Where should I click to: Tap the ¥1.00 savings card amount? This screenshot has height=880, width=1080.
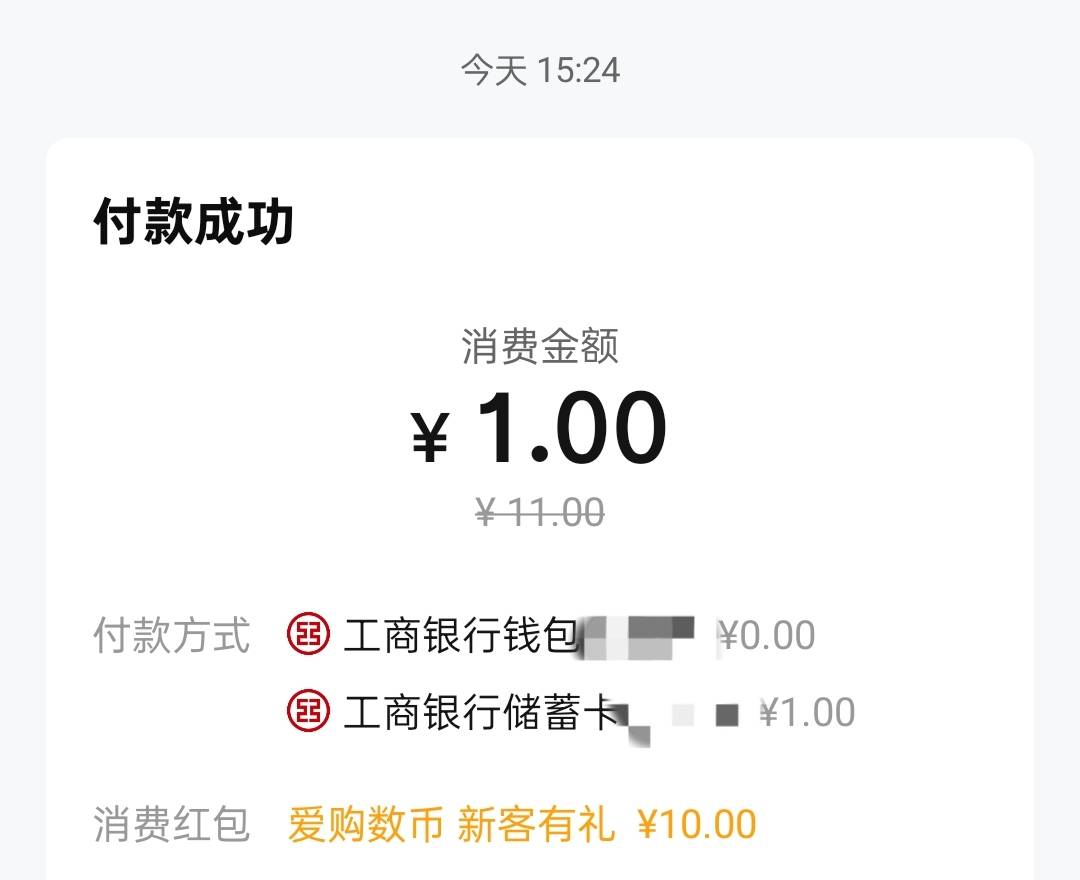click(807, 712)
